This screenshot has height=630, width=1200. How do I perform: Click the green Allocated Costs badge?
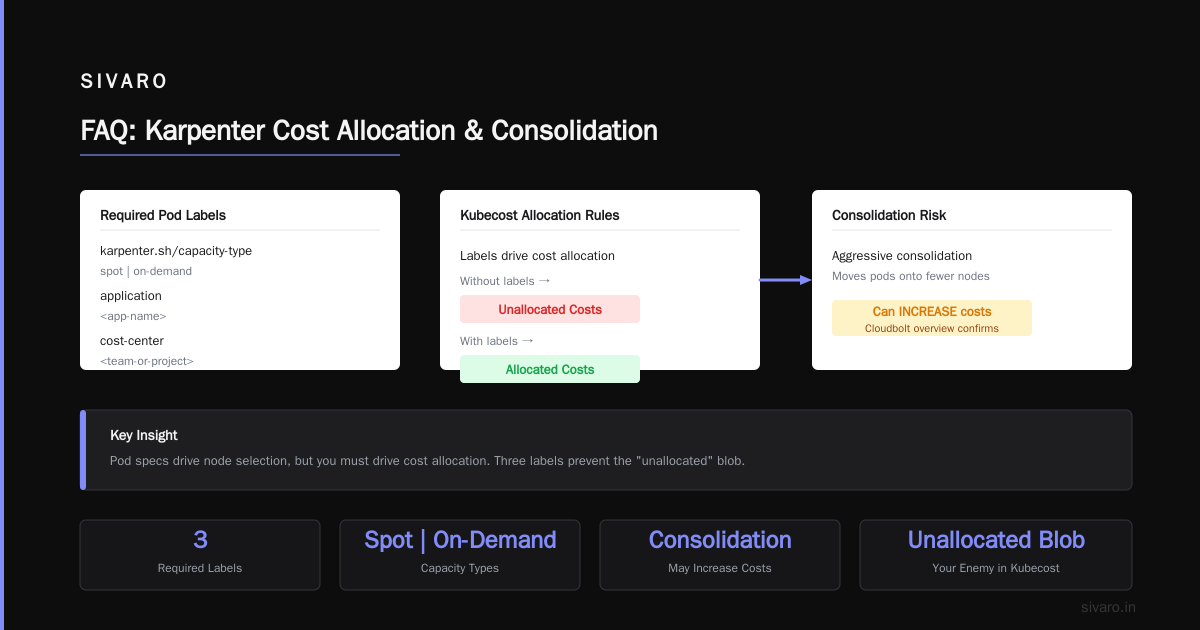(x=550, y=369)
